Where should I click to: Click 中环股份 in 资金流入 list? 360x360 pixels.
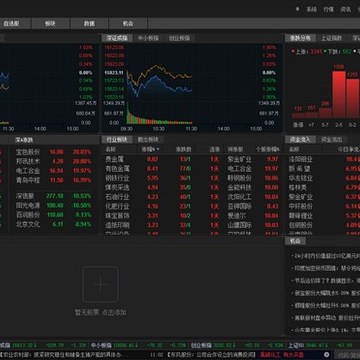pos(301,206)
